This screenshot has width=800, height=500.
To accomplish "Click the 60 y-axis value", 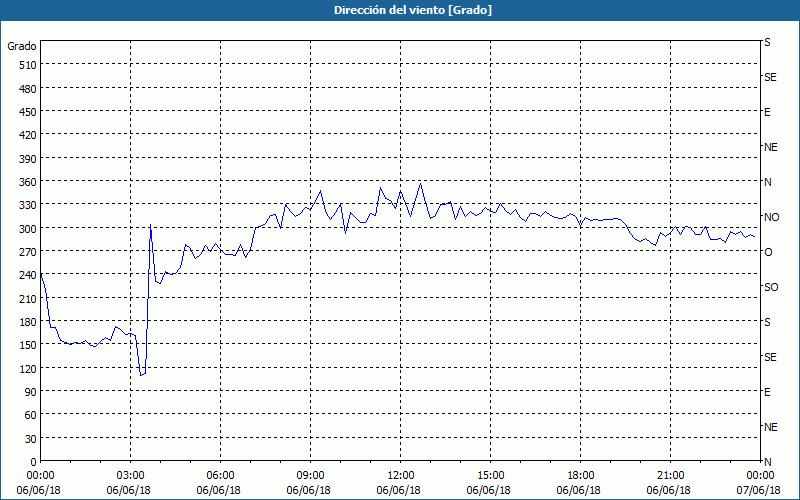I will click(x=31, y=415).
